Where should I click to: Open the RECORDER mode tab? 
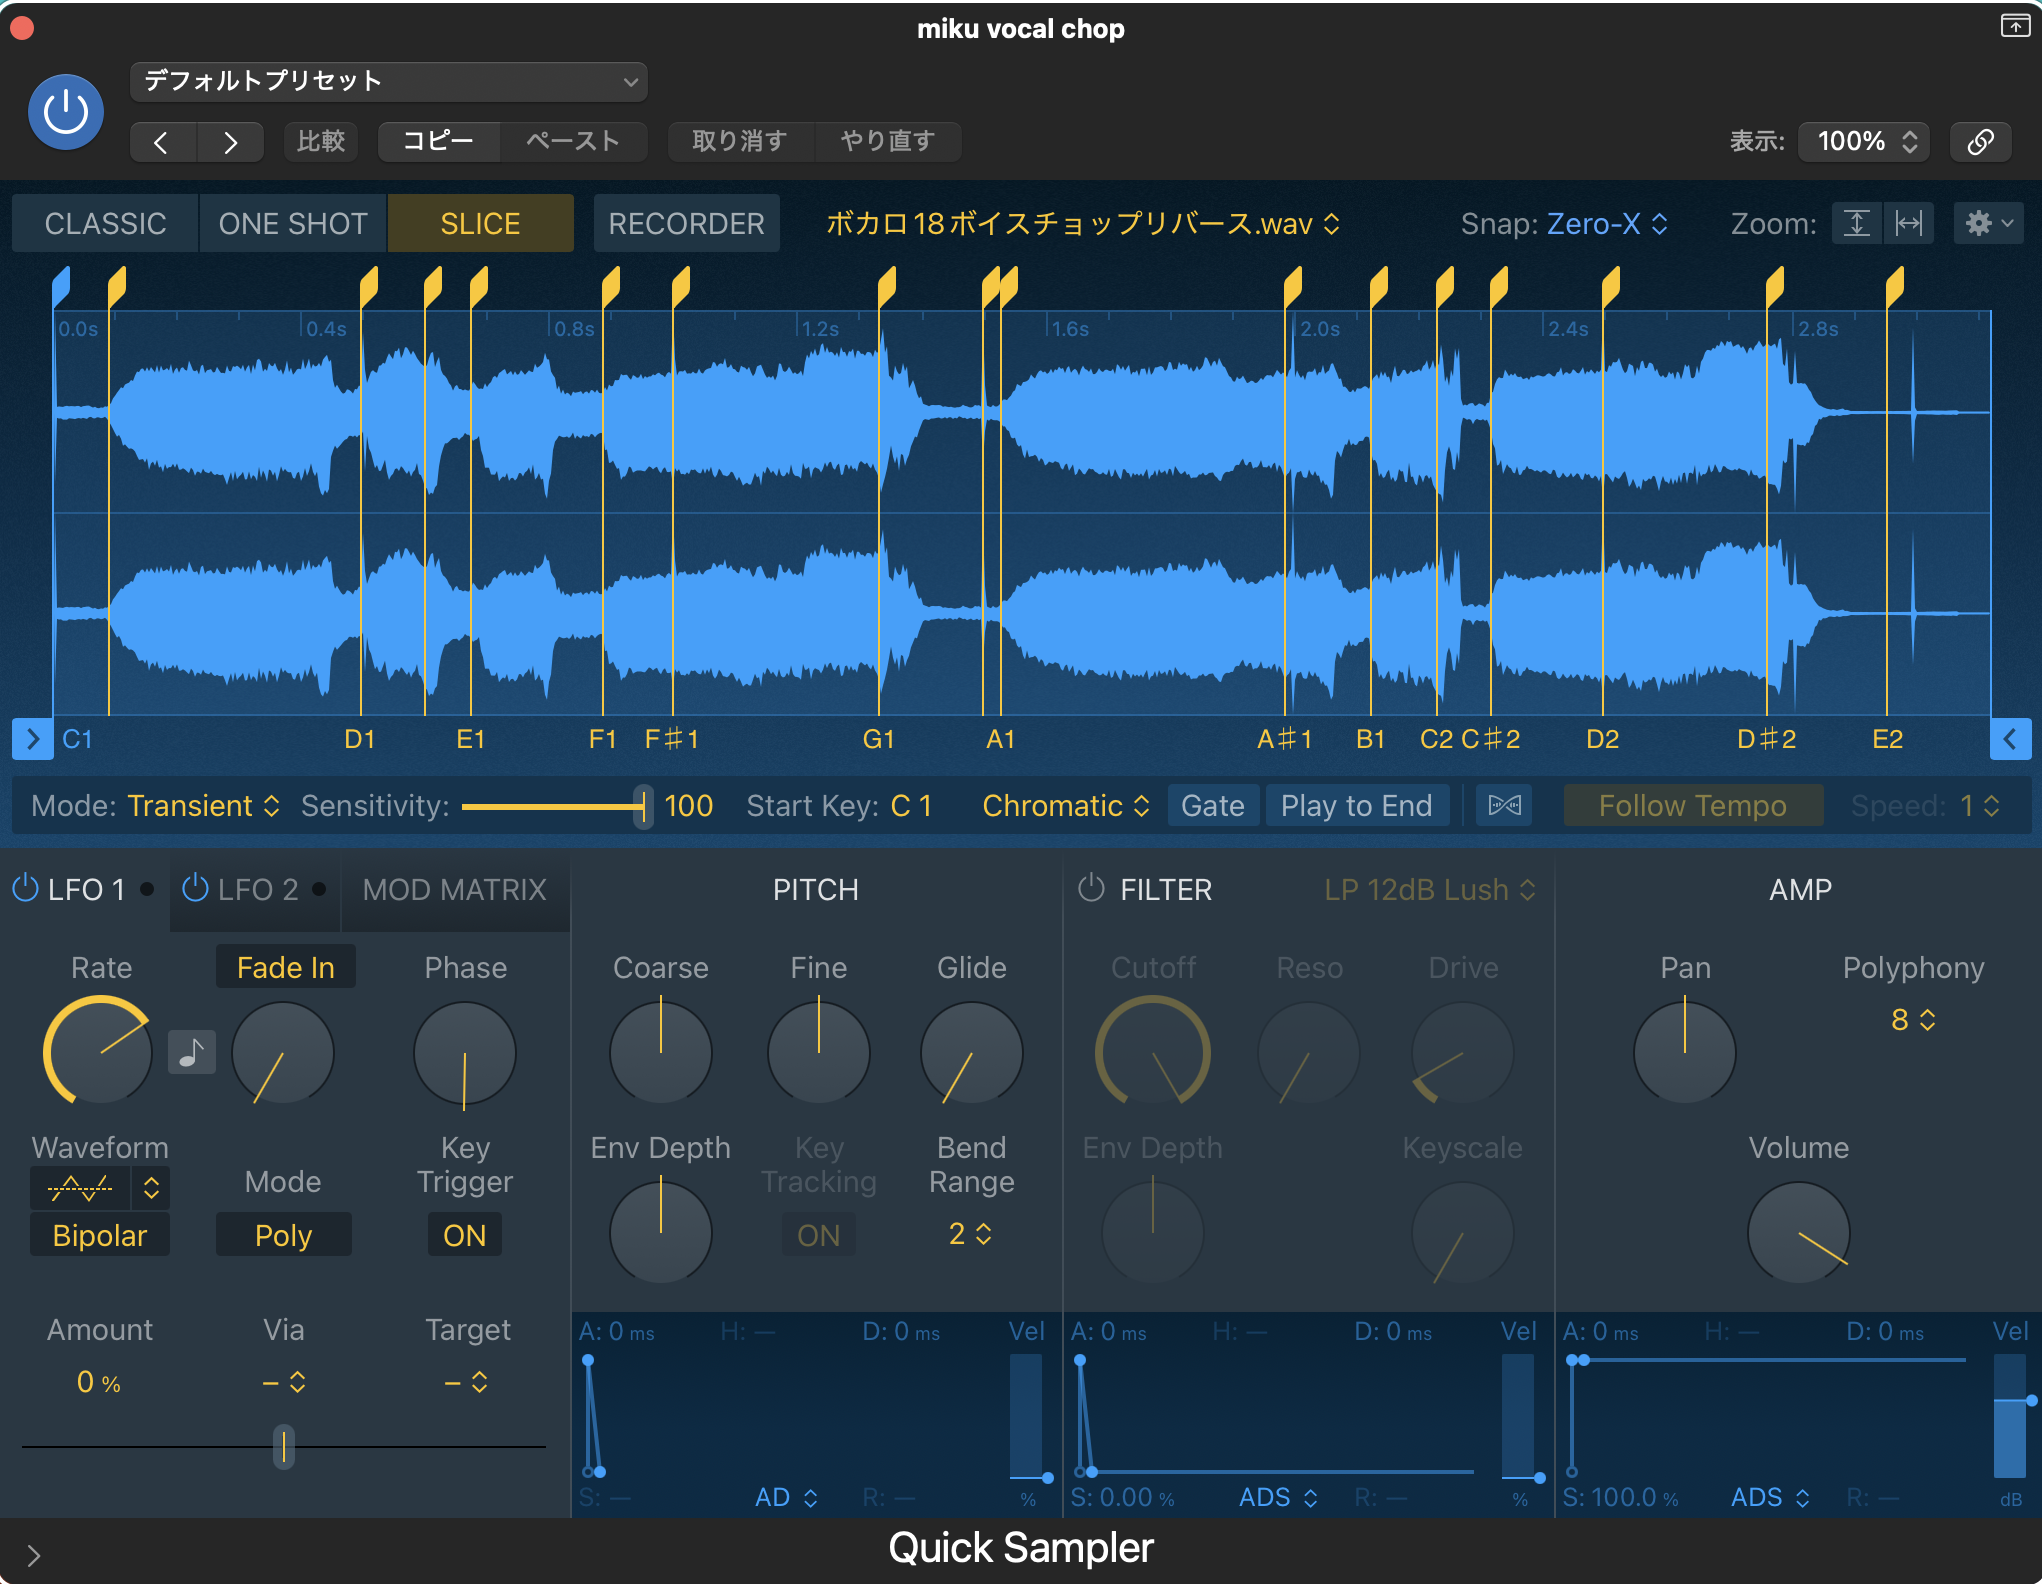click(x=686, y=223)
